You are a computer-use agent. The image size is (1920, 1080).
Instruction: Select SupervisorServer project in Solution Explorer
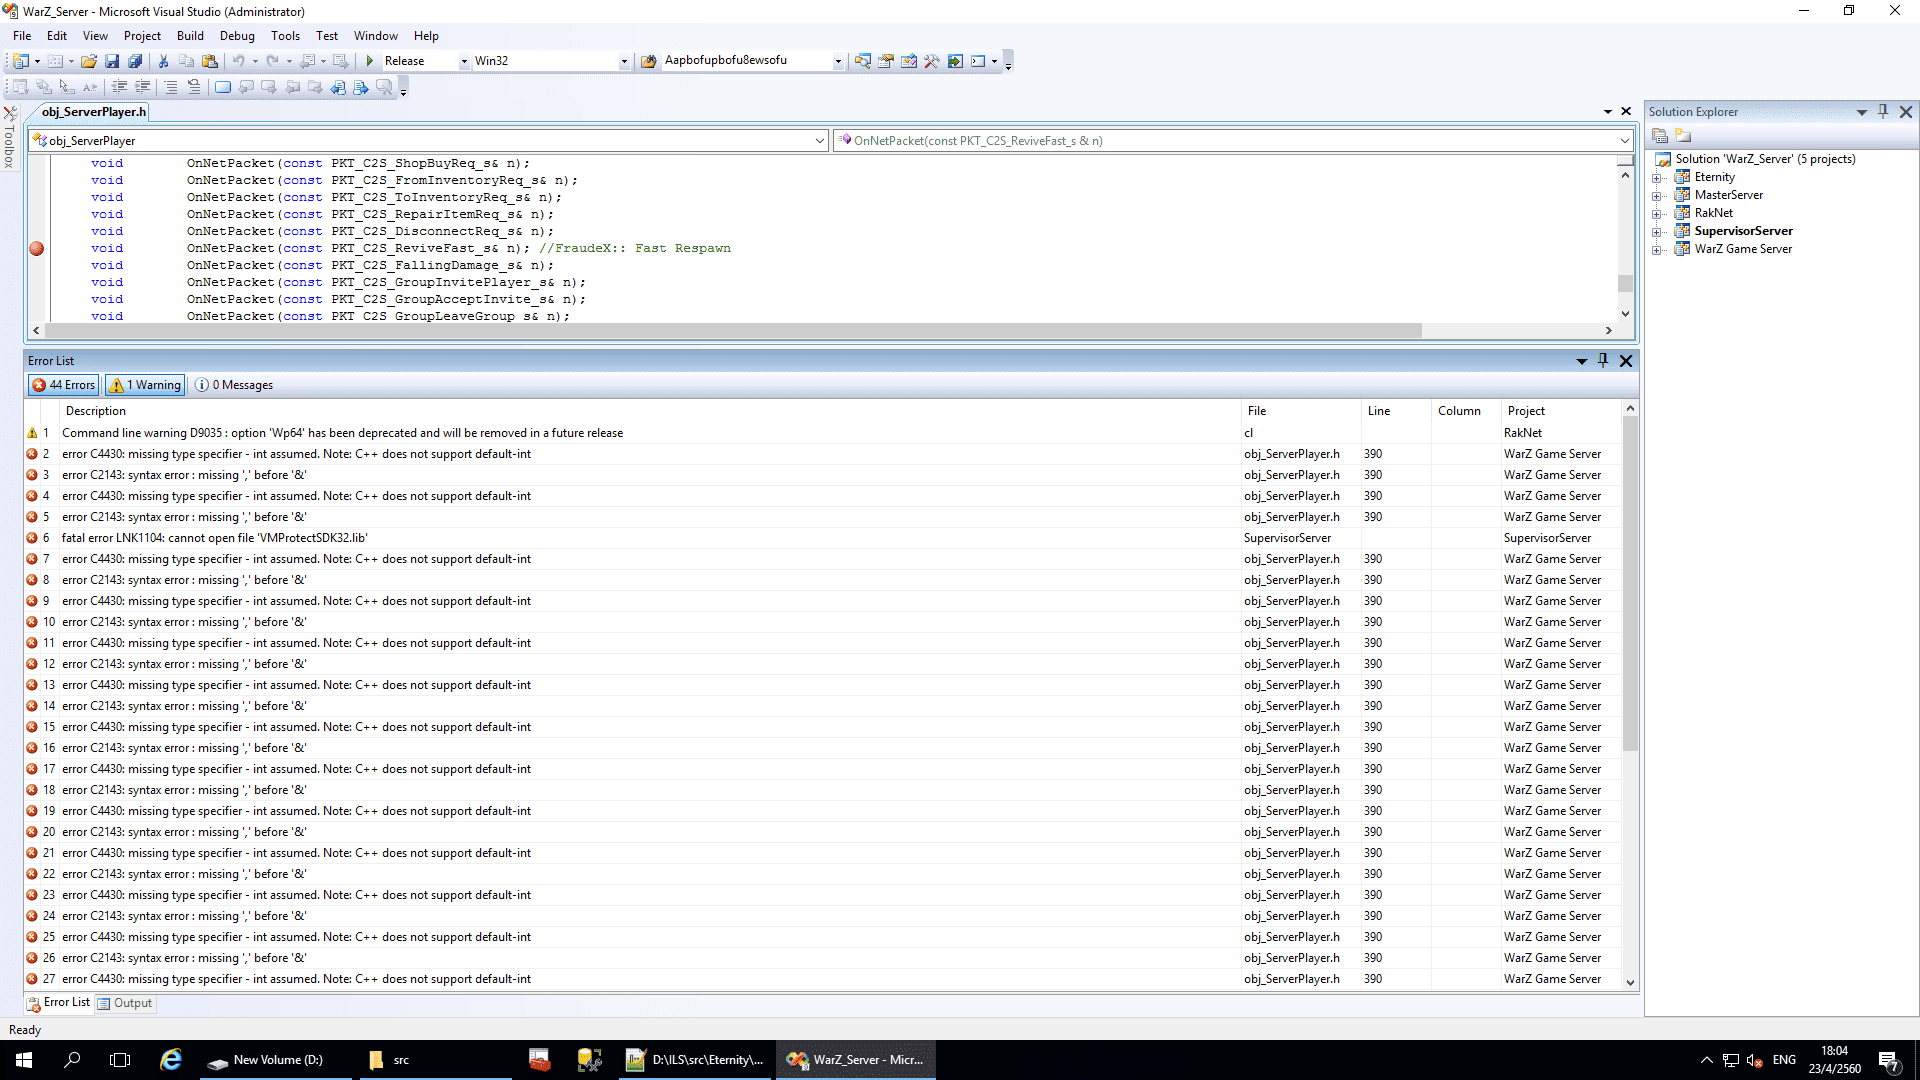(1743, 229)
